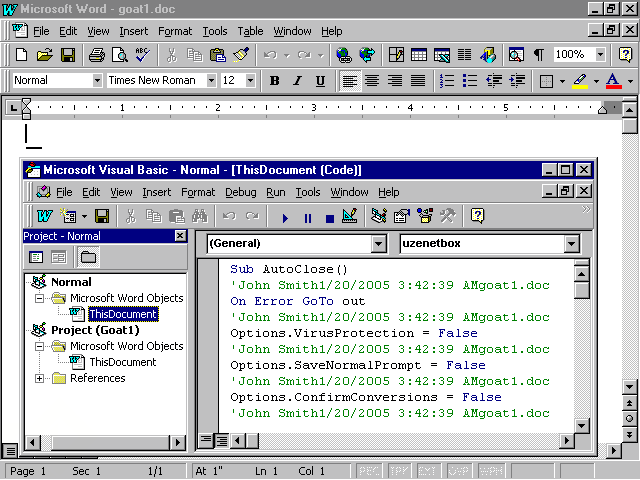Open the Debug menu in Visual Basic
Screen dimensions: 640x480
(x=240, y=192)
